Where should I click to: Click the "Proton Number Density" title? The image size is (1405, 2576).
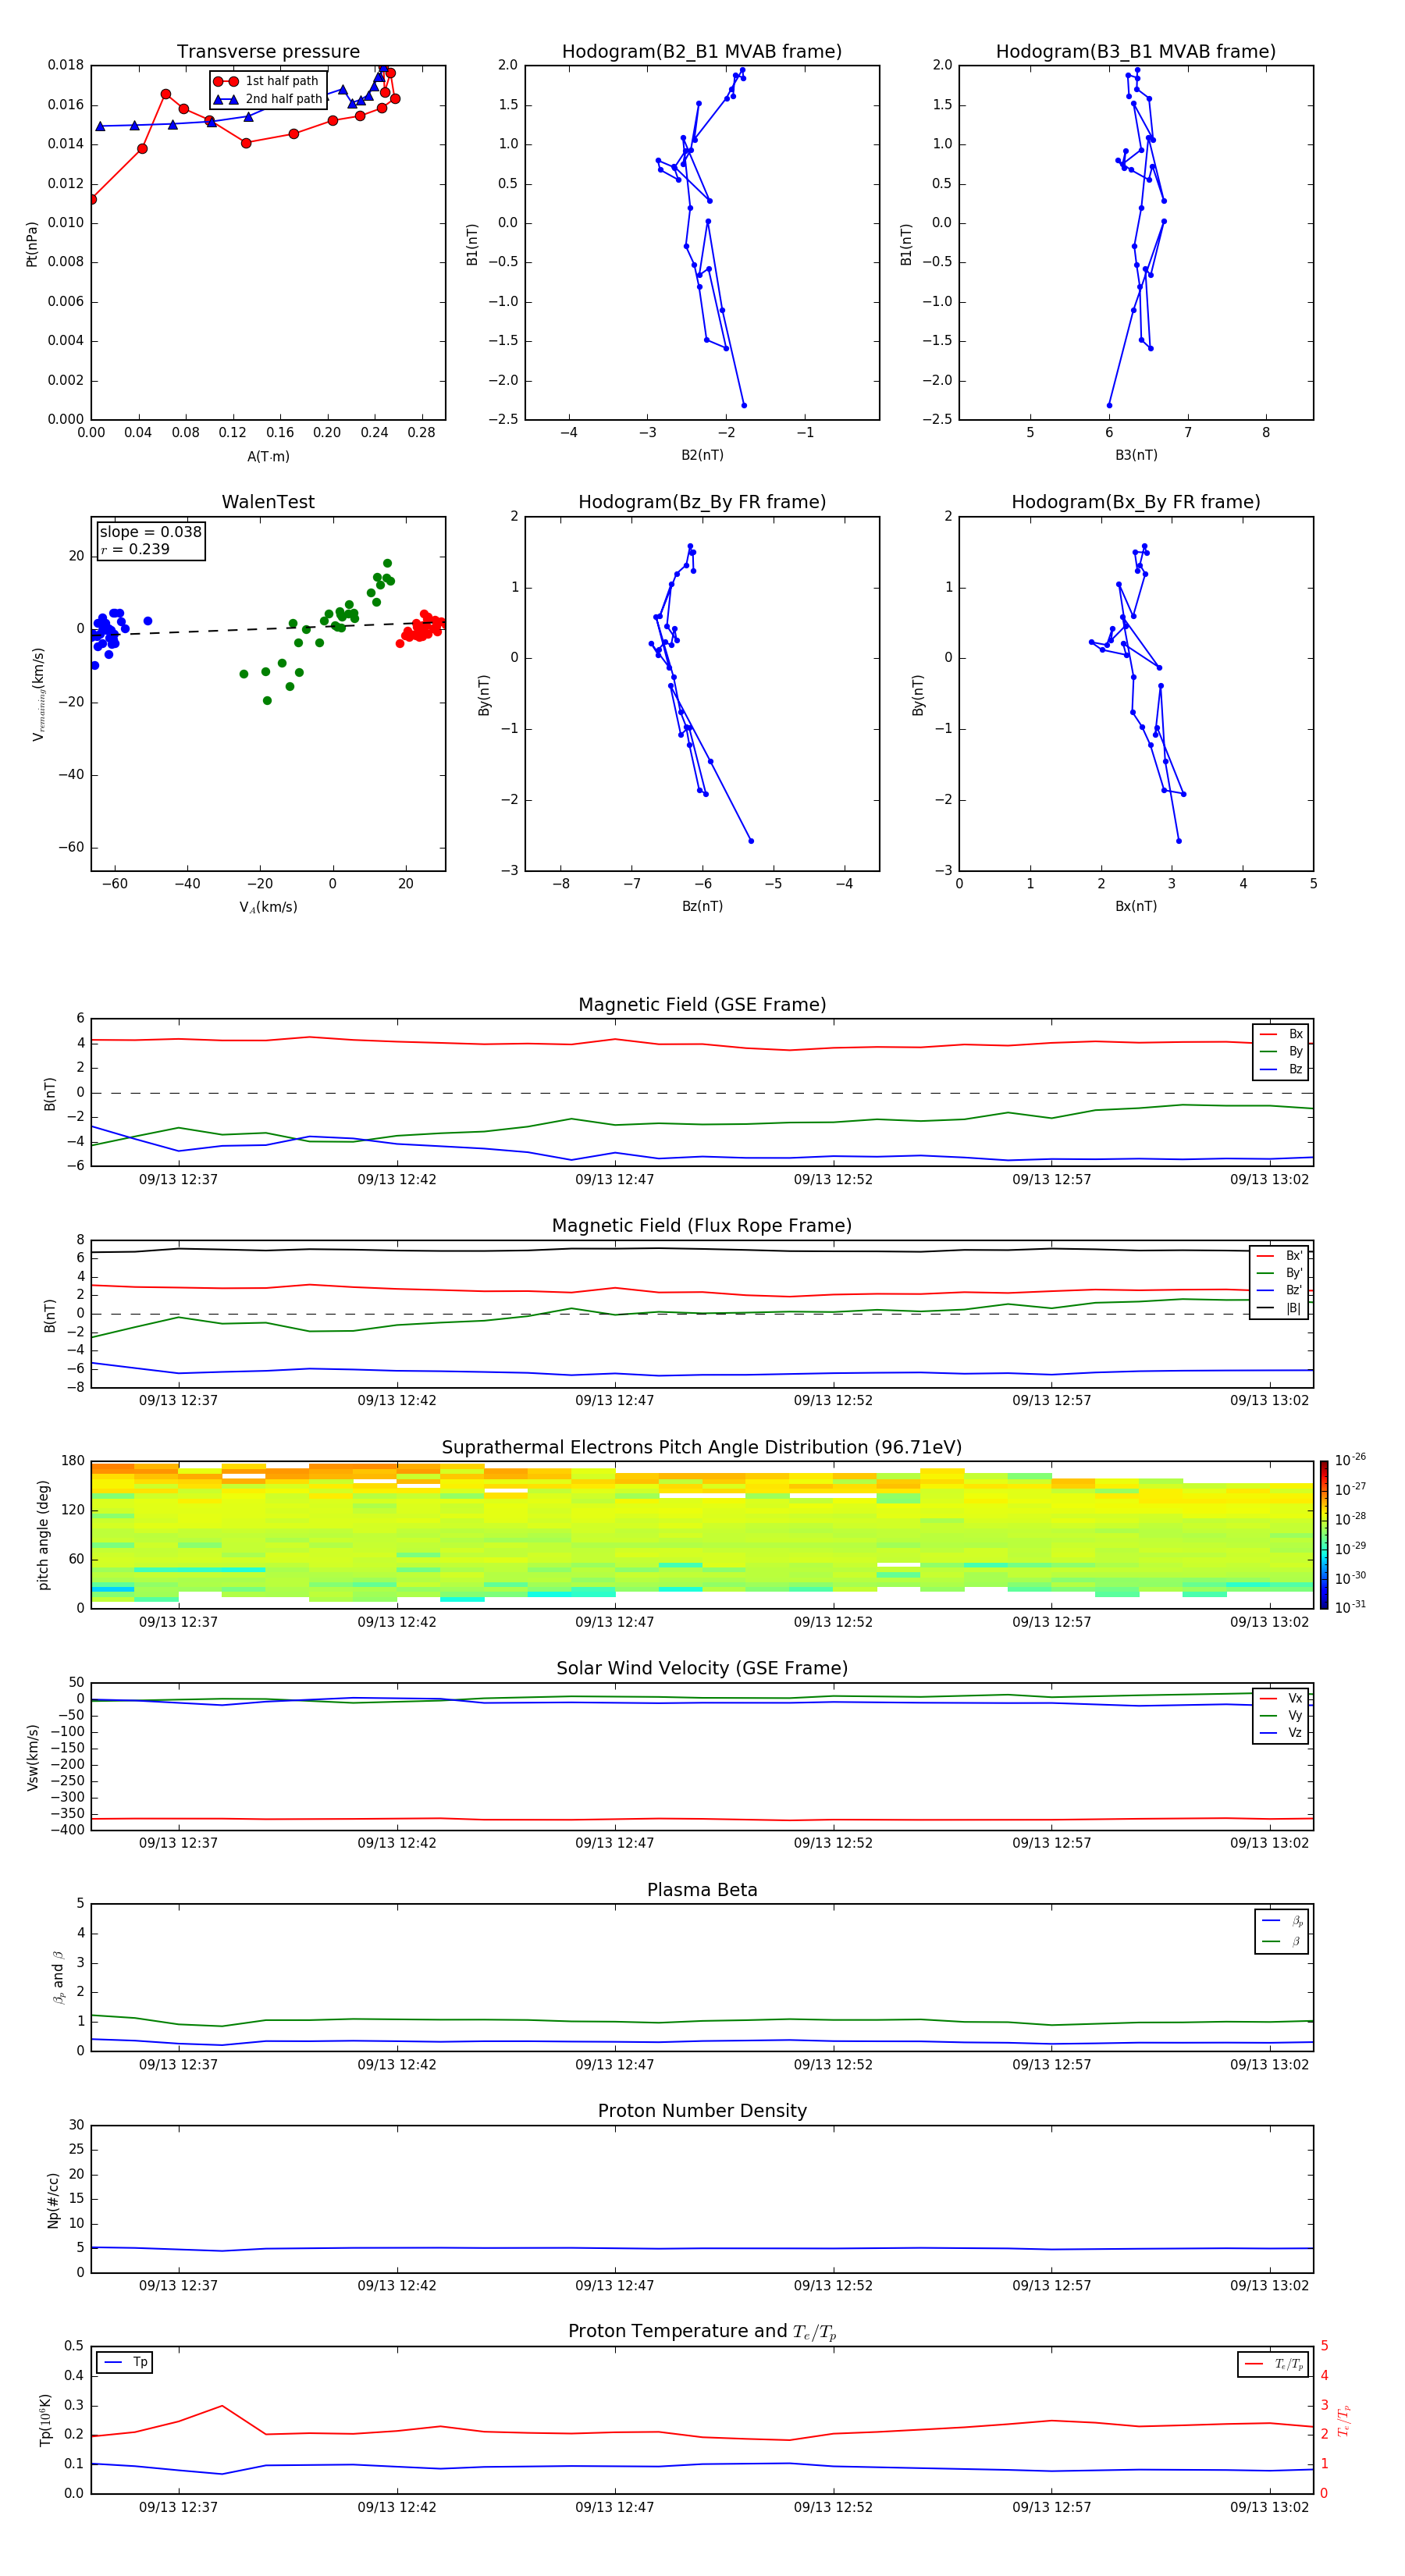(701, 2111)
